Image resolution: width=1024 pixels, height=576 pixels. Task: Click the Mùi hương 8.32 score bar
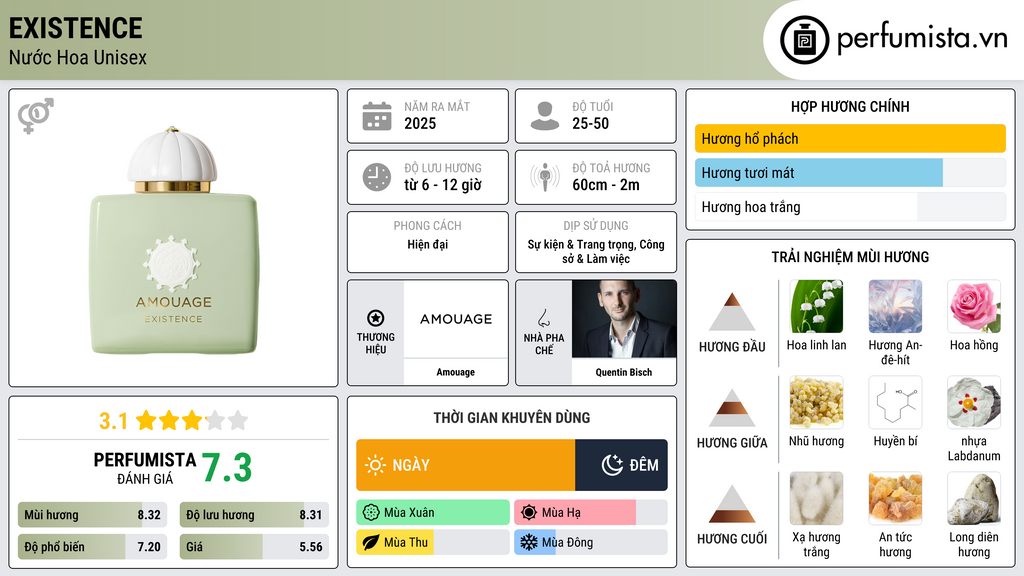(x=92, y=515)
